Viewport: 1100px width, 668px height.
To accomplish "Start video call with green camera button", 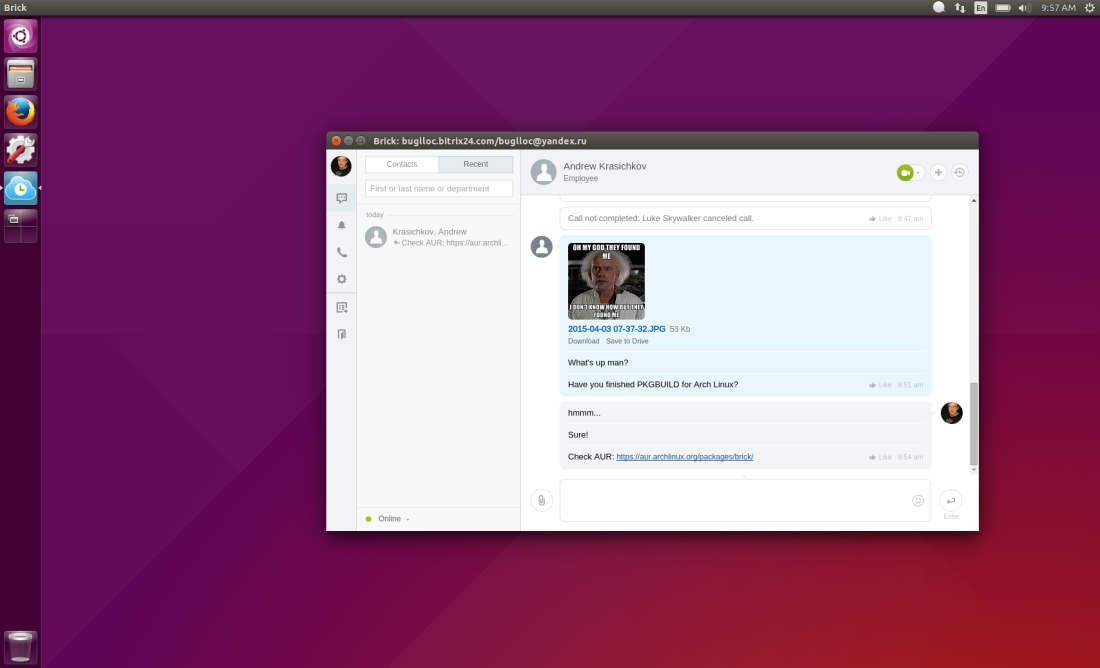I will [905, 173].
